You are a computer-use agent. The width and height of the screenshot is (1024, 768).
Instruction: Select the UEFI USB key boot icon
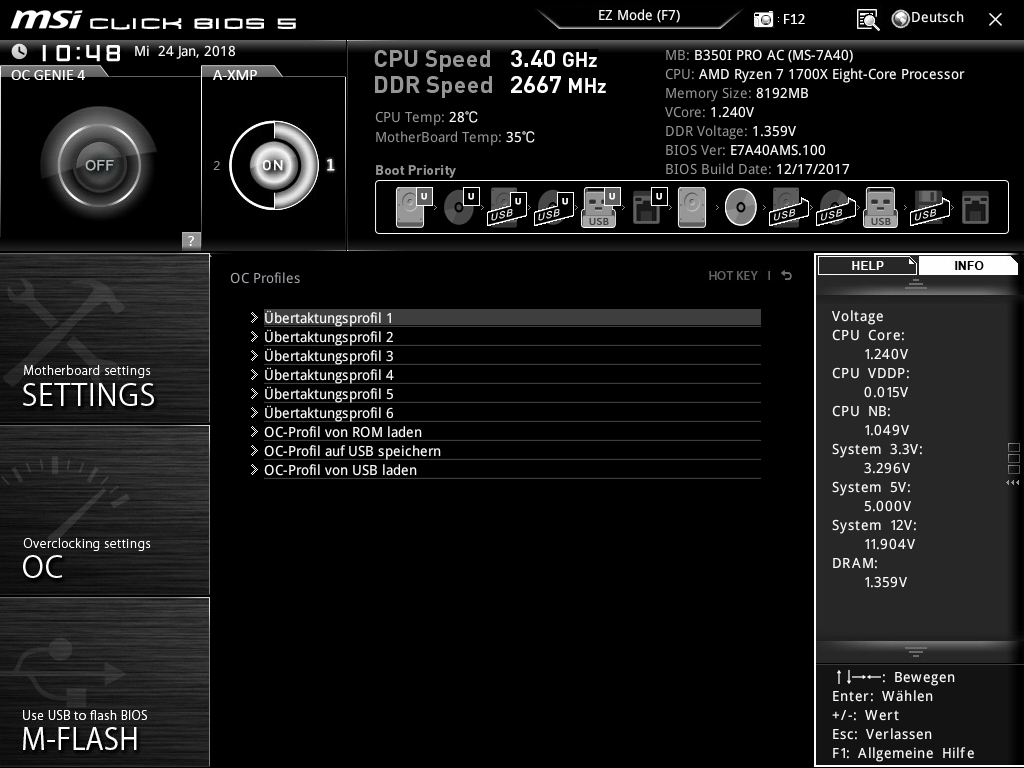(601, 207)
